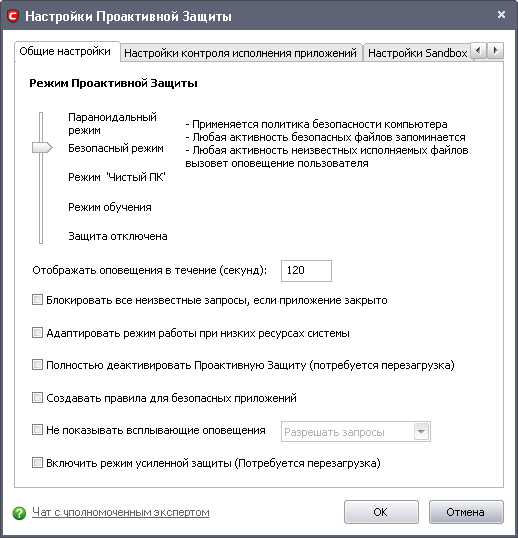Viewport: 518px width, 538px height.
Task: Click the green help question mark icon
Action: click(19, 513)
